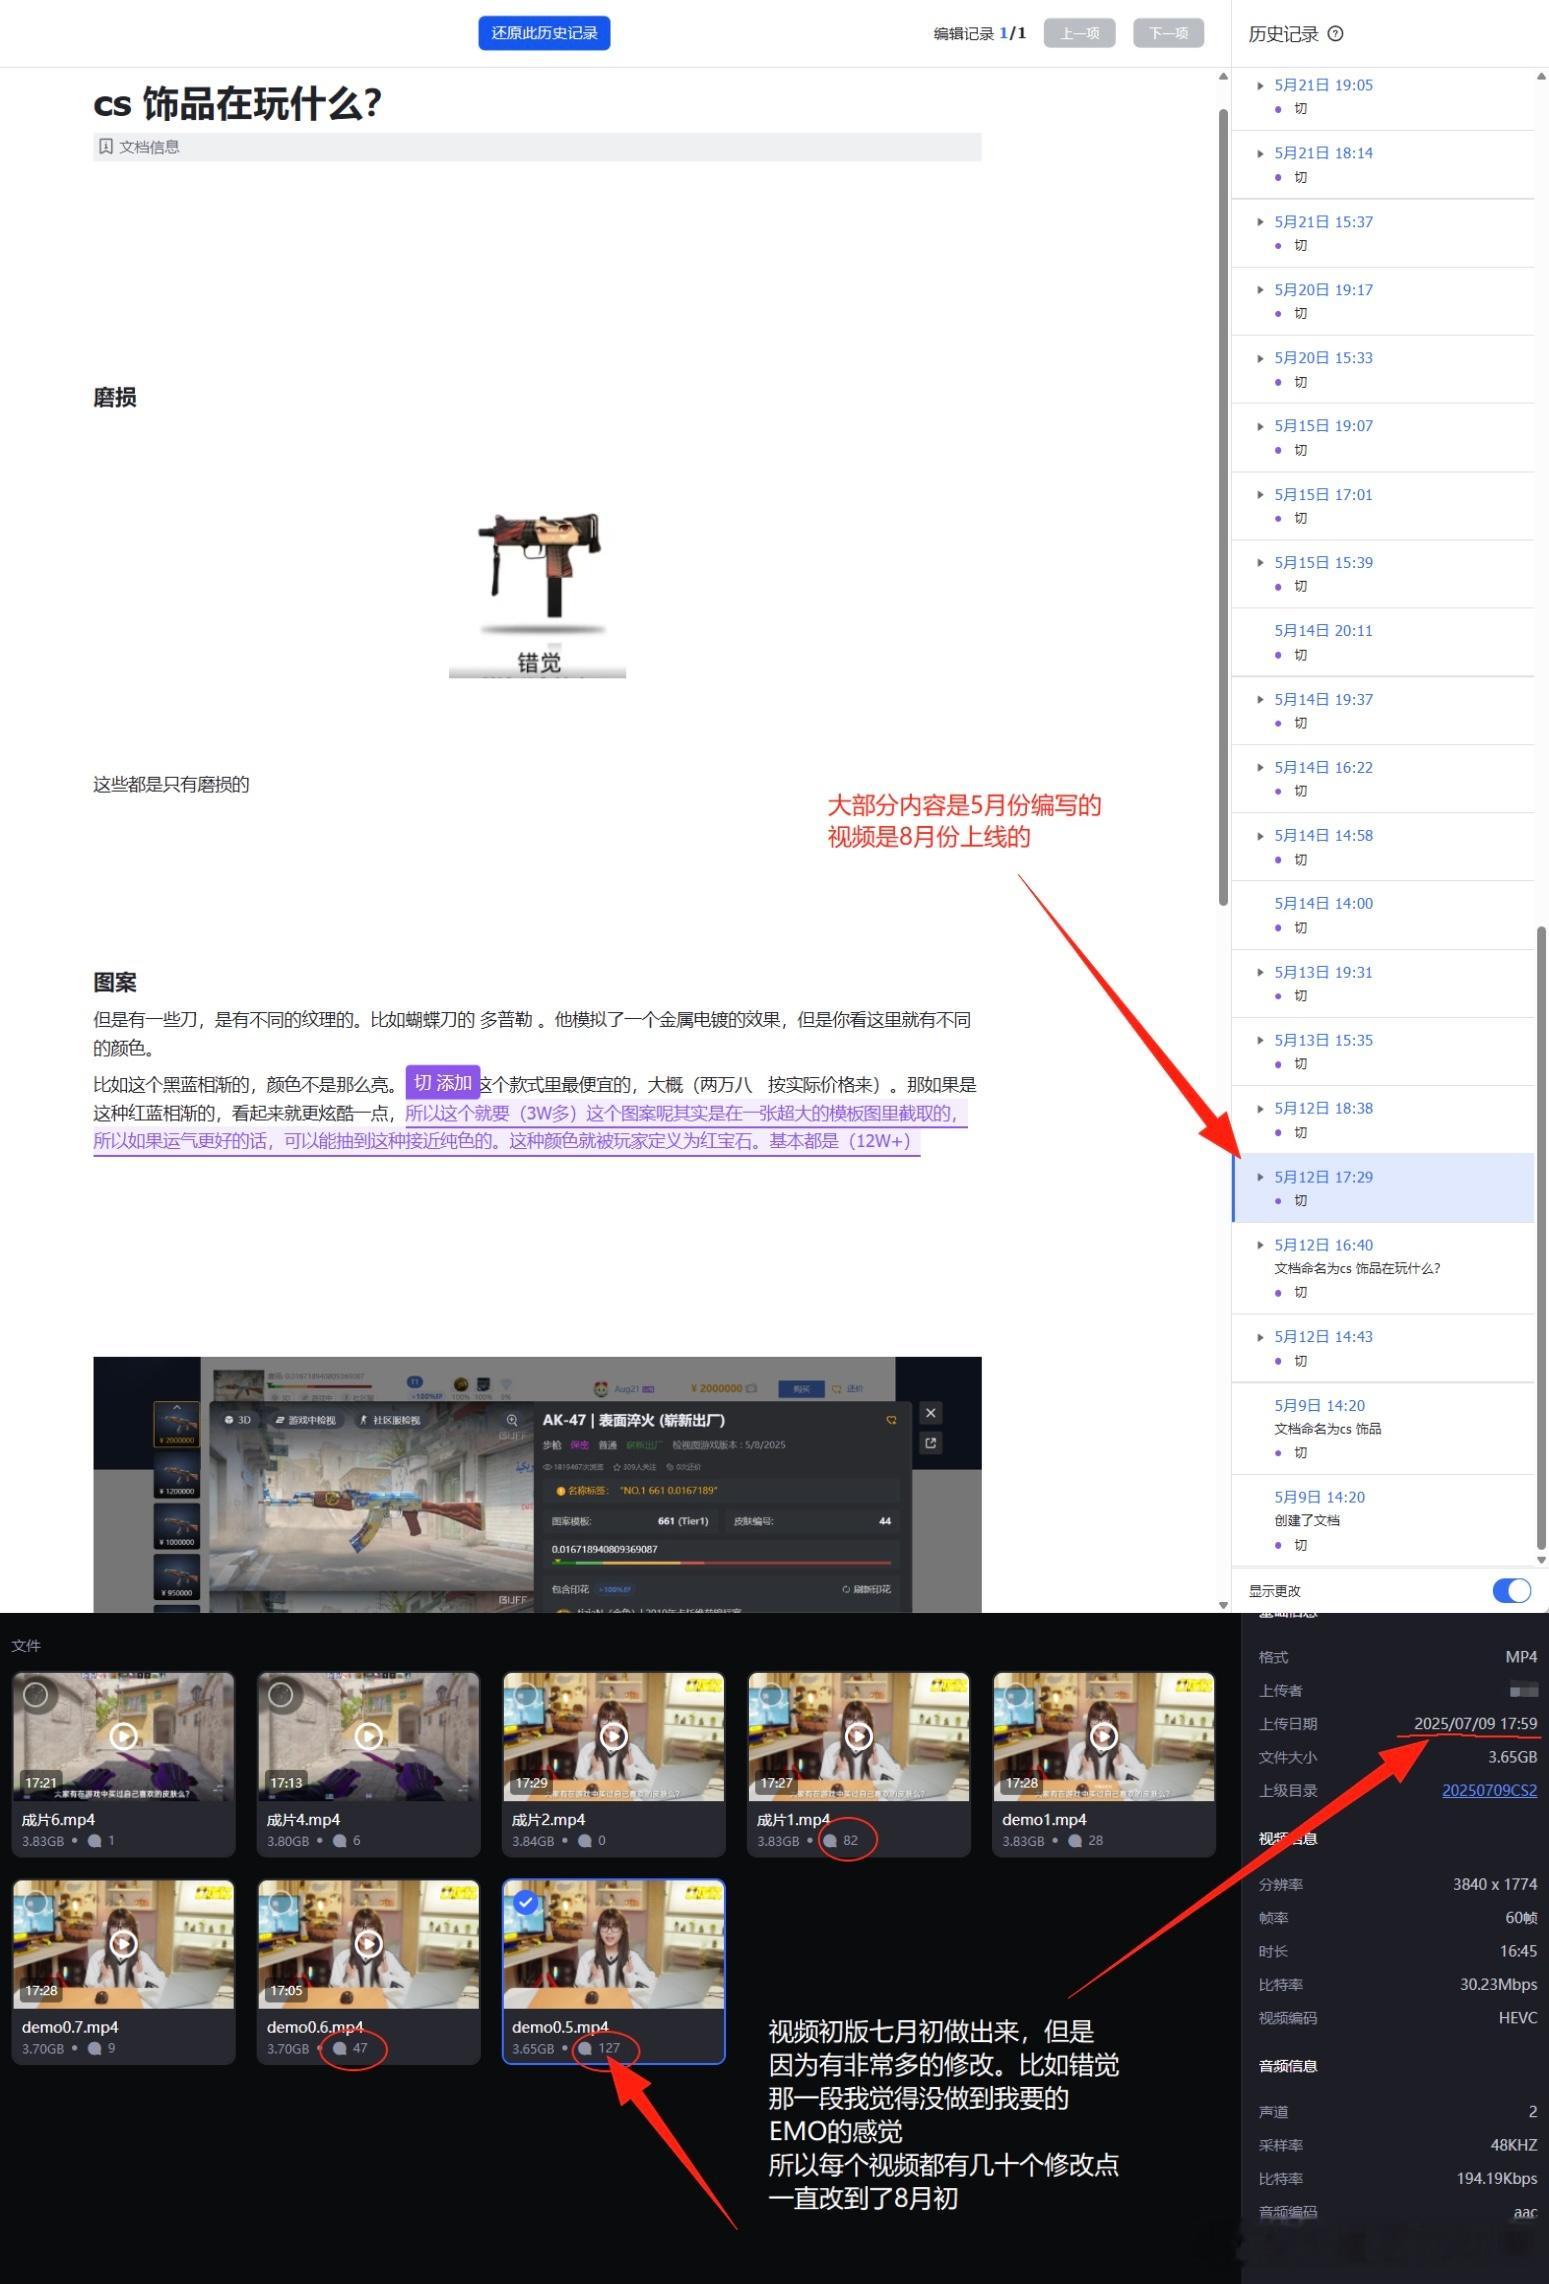Select the 成片1.mp4 checkbox circle

pos(771,1694)
